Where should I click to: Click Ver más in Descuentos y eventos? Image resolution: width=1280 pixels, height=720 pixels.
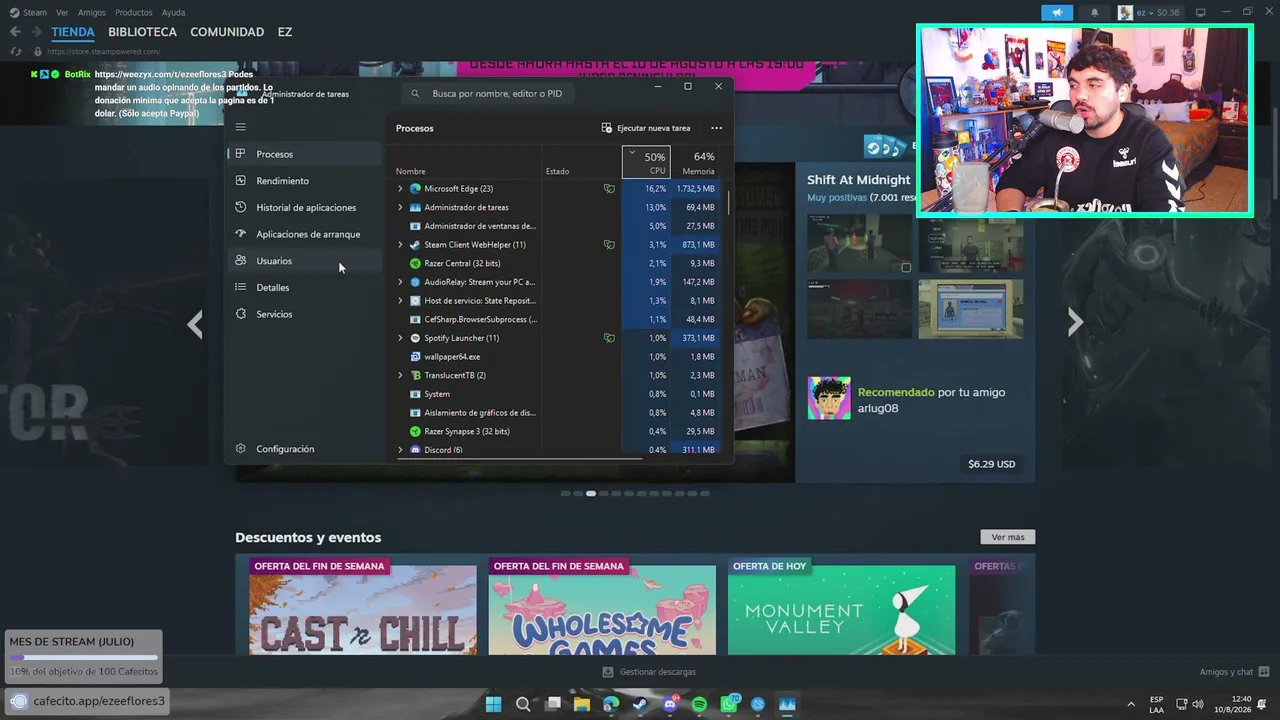[x=1008, y=537]
